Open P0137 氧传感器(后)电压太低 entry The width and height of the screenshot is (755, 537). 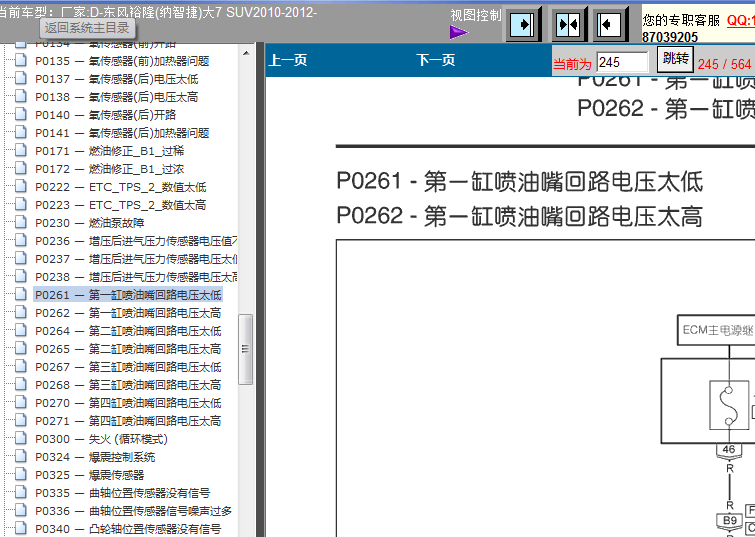point(117,79)
